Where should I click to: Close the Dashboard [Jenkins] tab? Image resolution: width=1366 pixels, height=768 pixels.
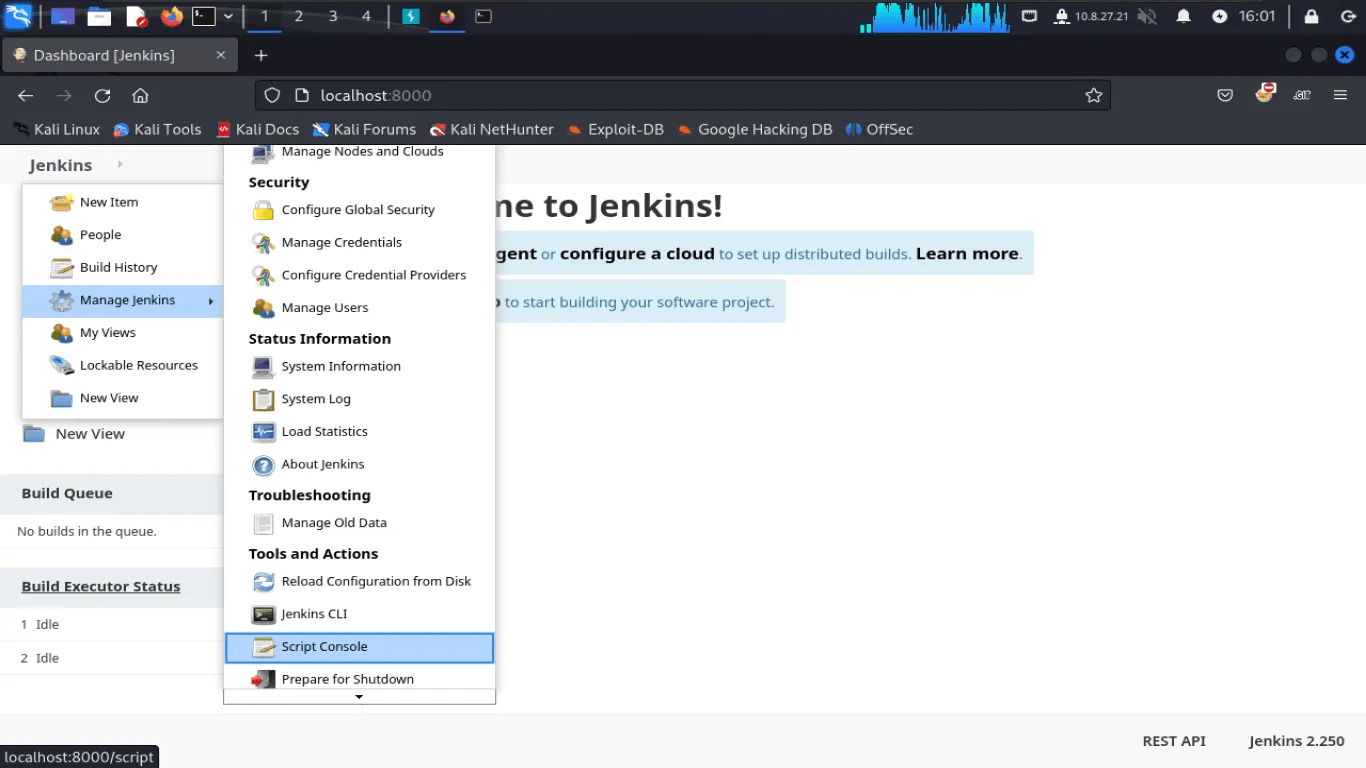(221, 55)
